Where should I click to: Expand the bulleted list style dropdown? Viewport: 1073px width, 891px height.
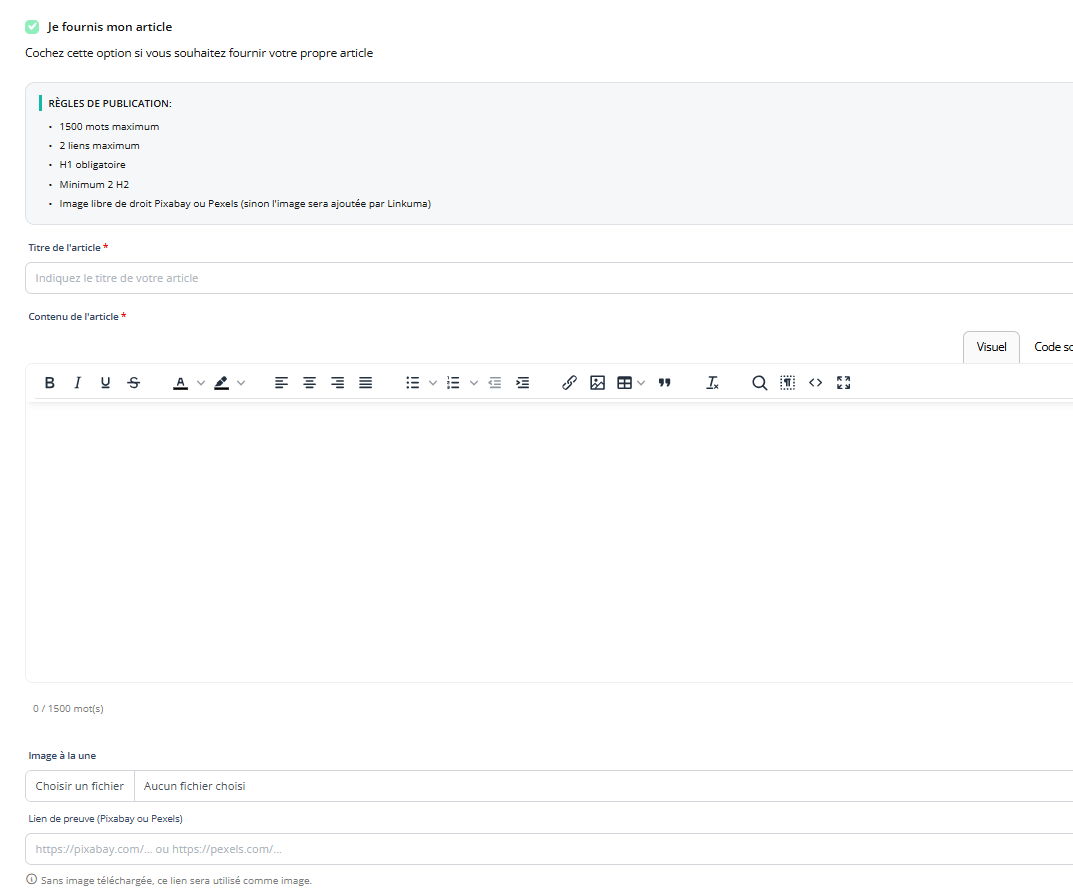[432, 383]
